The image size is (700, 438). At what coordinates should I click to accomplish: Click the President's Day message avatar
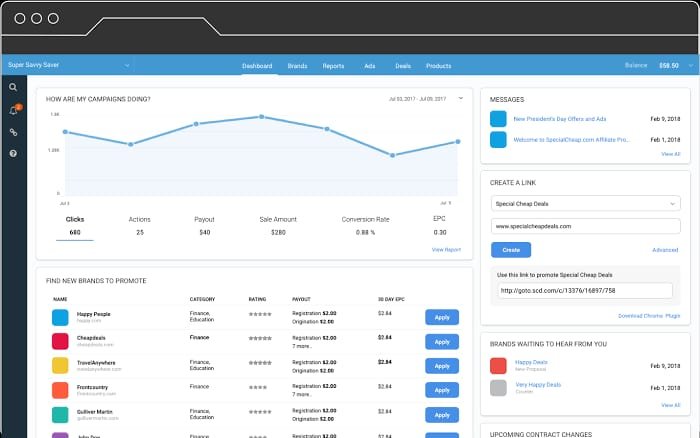pos(498,118)
